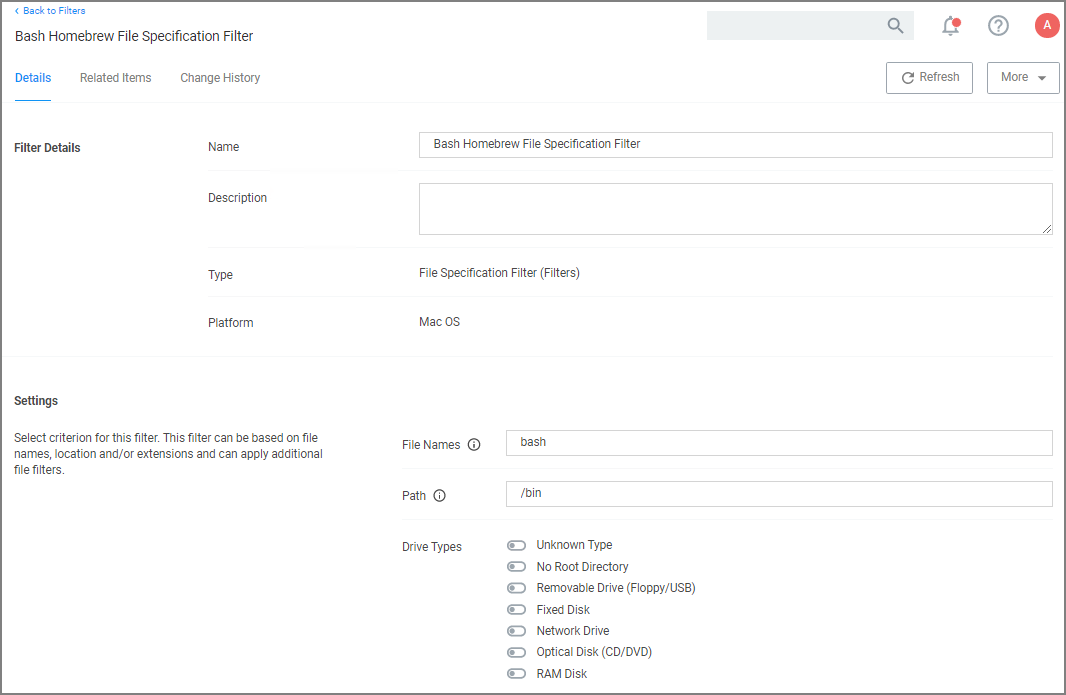The image size is (1066, 695).
Task: Click the Path info icon
Action: (439, 496)
